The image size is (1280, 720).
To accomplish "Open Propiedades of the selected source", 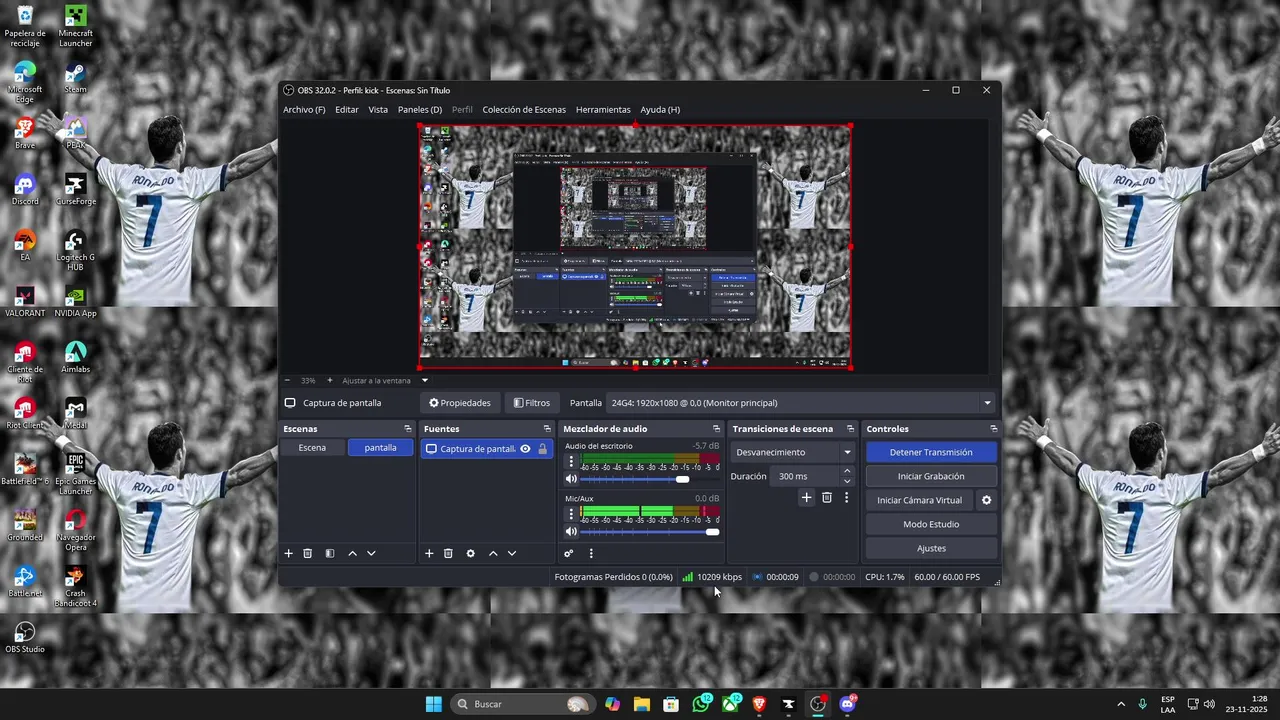I will coord(460,403).
